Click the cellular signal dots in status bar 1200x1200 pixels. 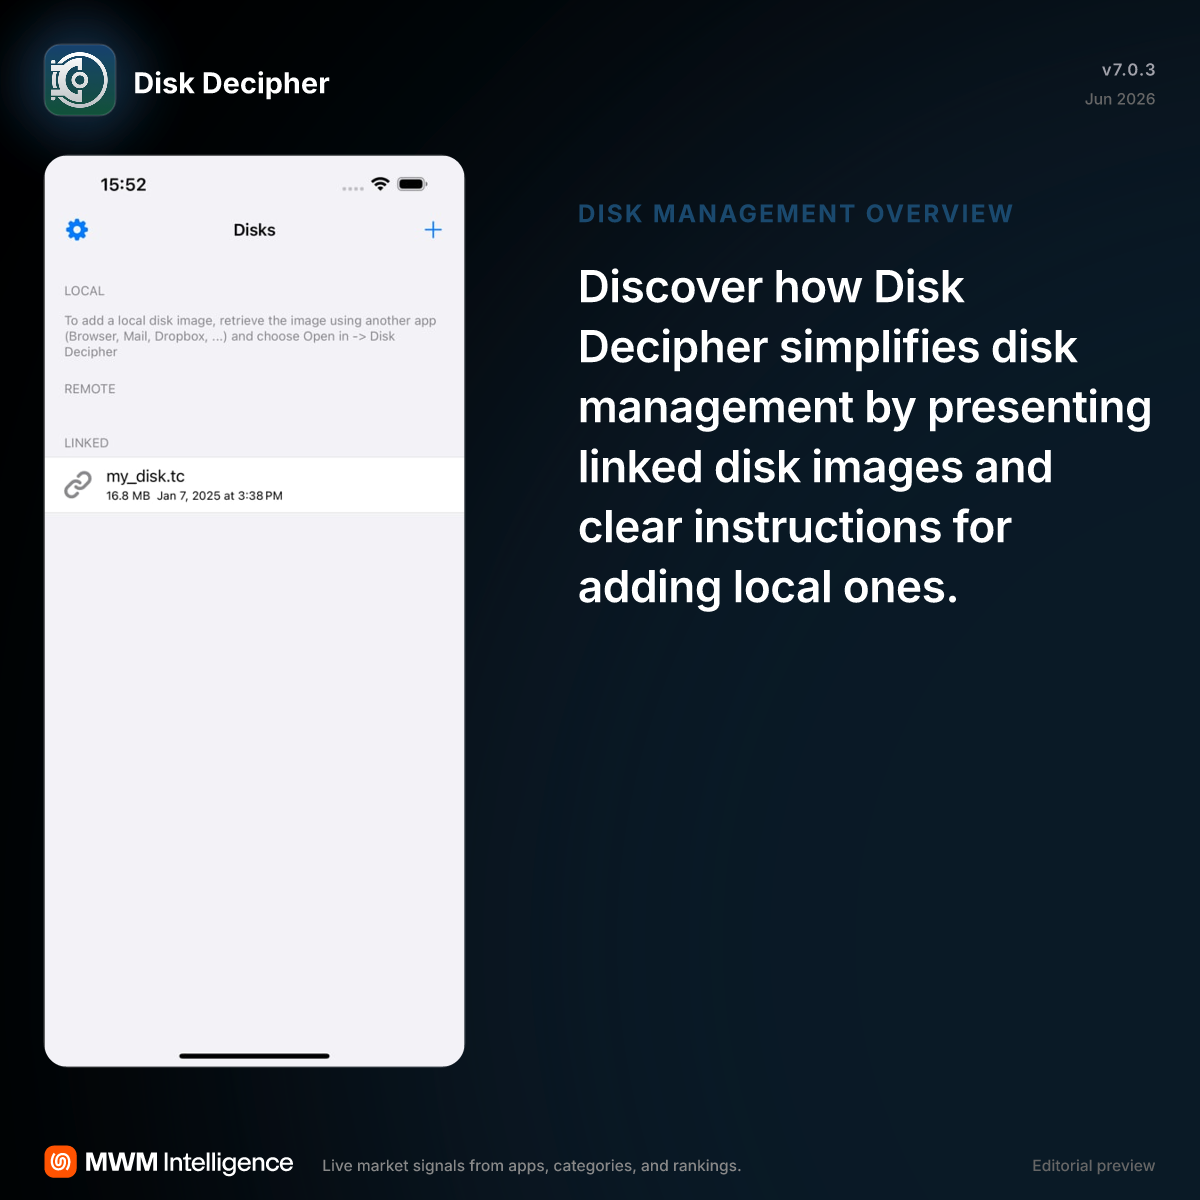353,188
